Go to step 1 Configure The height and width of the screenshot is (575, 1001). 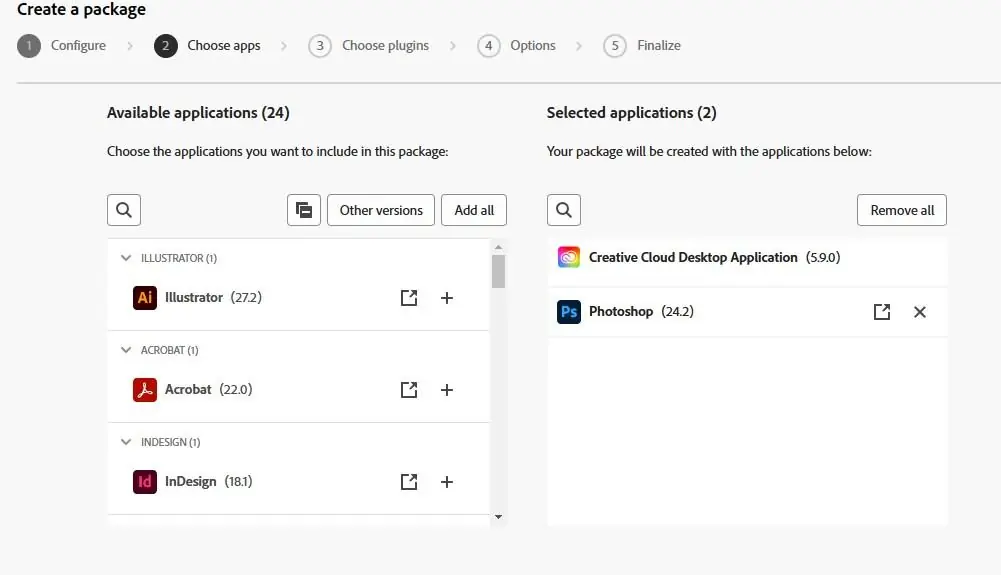point(62,46)
